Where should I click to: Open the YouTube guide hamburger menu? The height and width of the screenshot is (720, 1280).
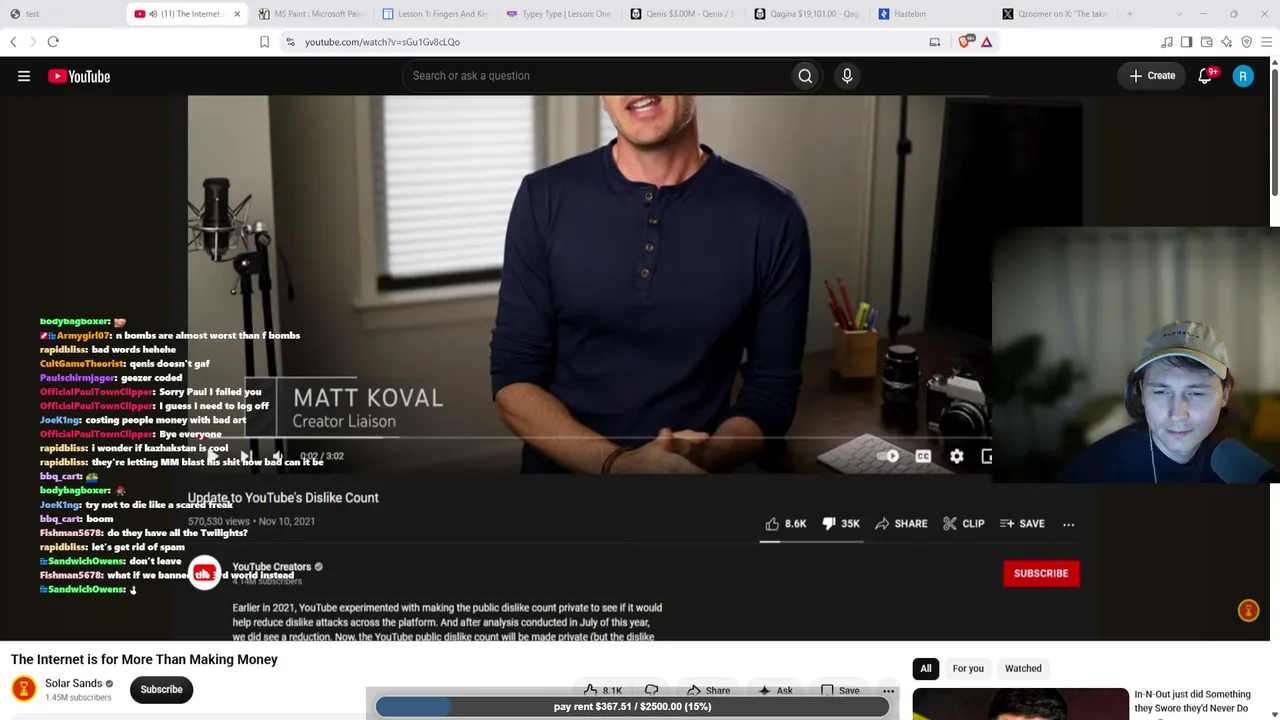[x=24, y=76]
